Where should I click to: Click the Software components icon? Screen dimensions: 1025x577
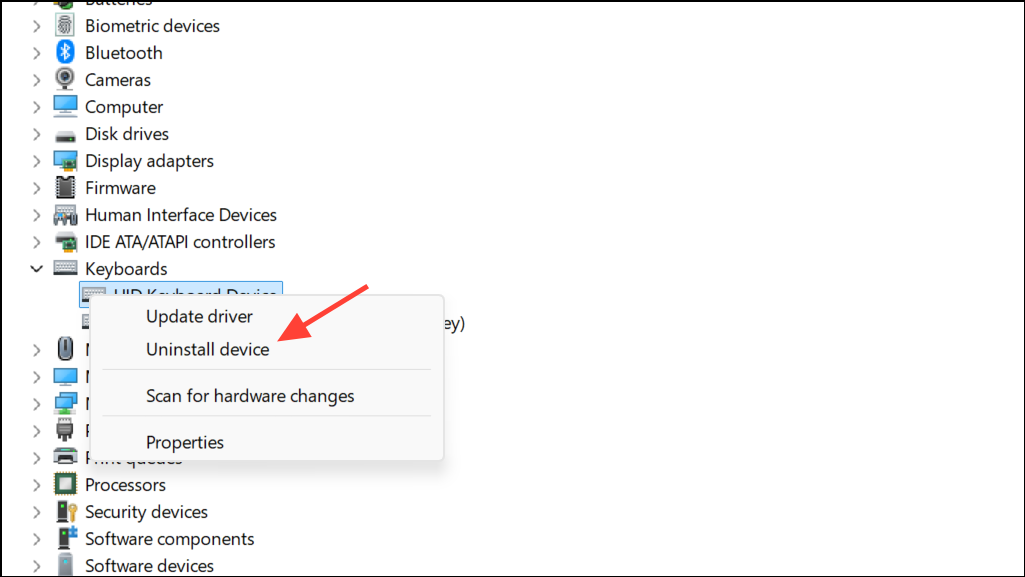pyautogui.click(x=65, y=539)
